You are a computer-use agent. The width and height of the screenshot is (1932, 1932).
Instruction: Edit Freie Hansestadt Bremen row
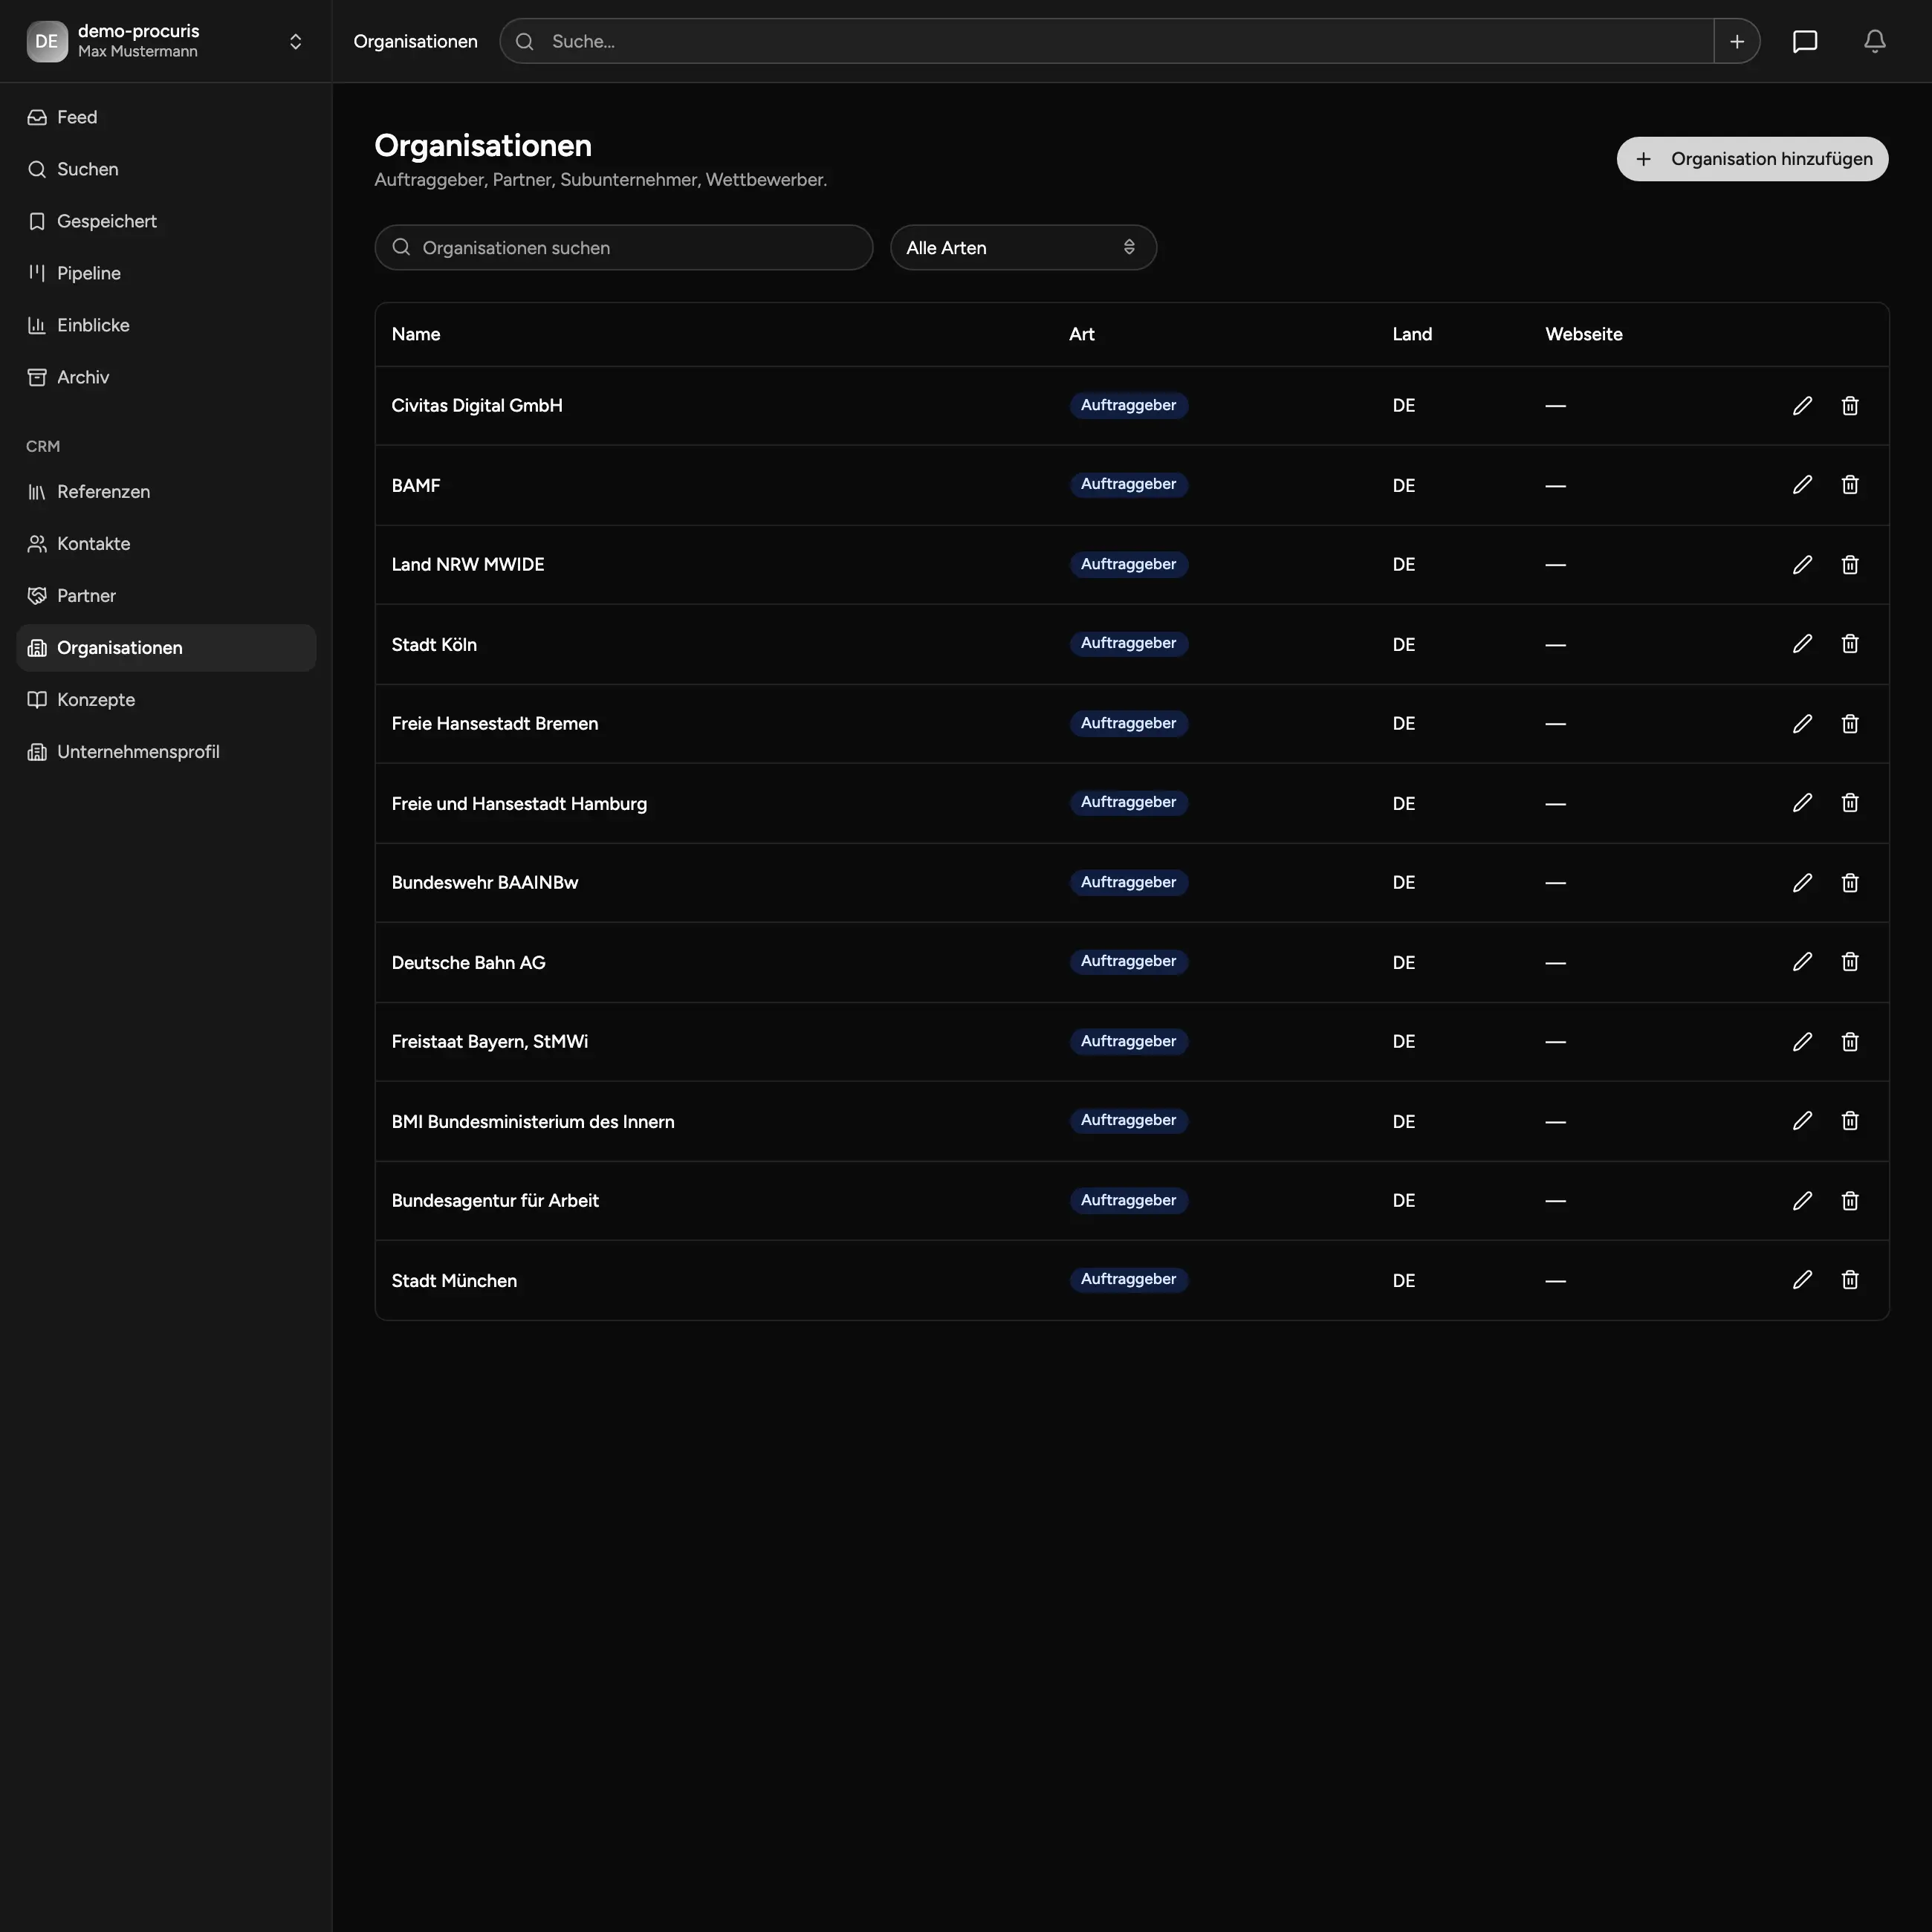[1802, 723]
